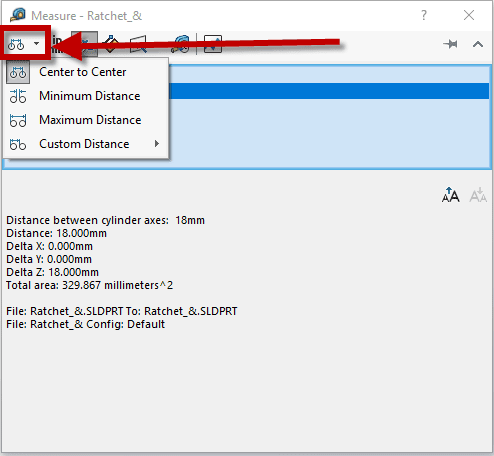Click the 'Delta X: 0.000mm' line
This screenshot has width=494, height=456.
click(x=49, y=246)
